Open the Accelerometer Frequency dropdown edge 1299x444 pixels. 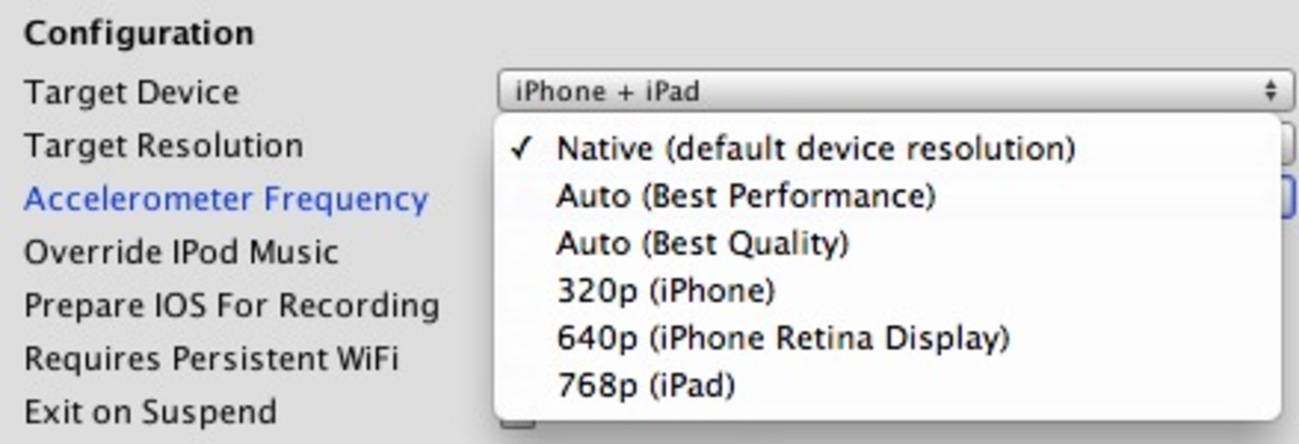pos(1289,197)
